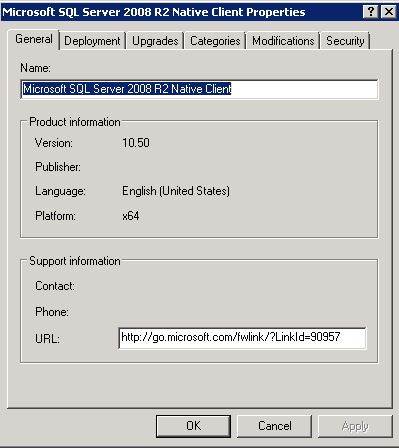The width and height of the screenshot is (399, 448).
Task: Cancel the properties dialog
Action: coord(274,426)
